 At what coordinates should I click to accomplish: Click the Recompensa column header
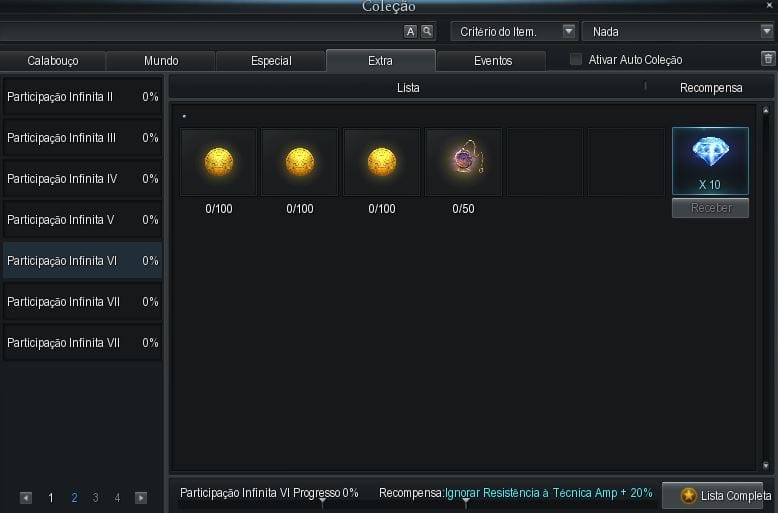point(711,88)
